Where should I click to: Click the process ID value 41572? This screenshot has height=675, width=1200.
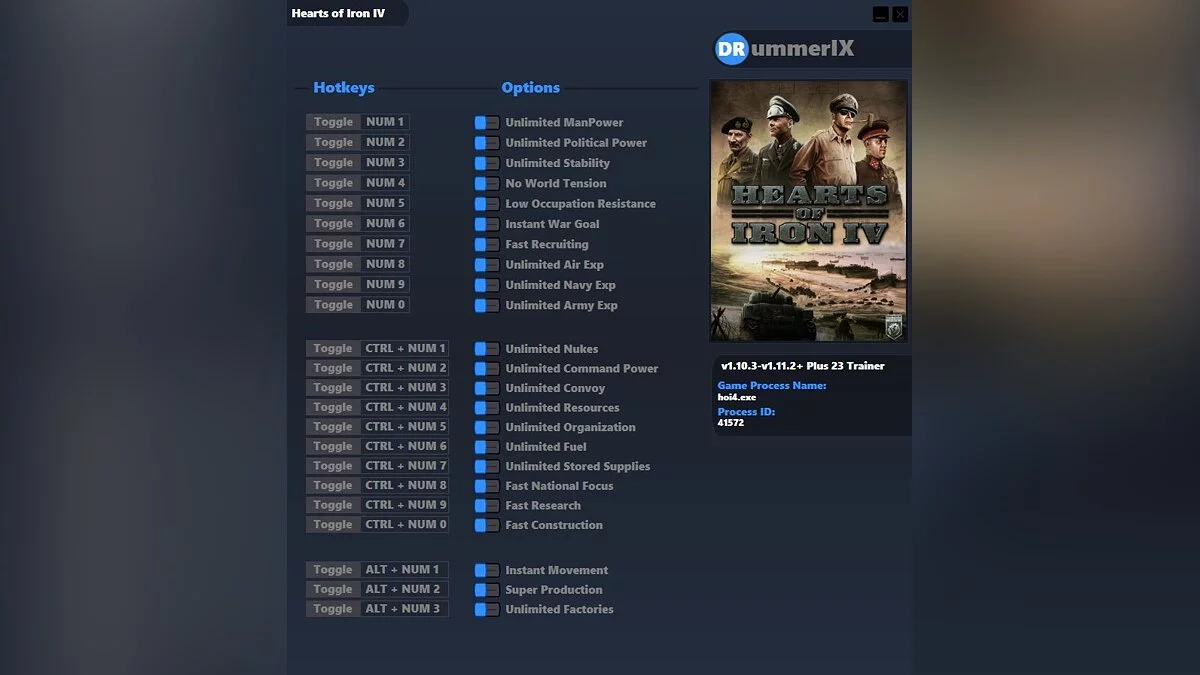tap(731, 423)
